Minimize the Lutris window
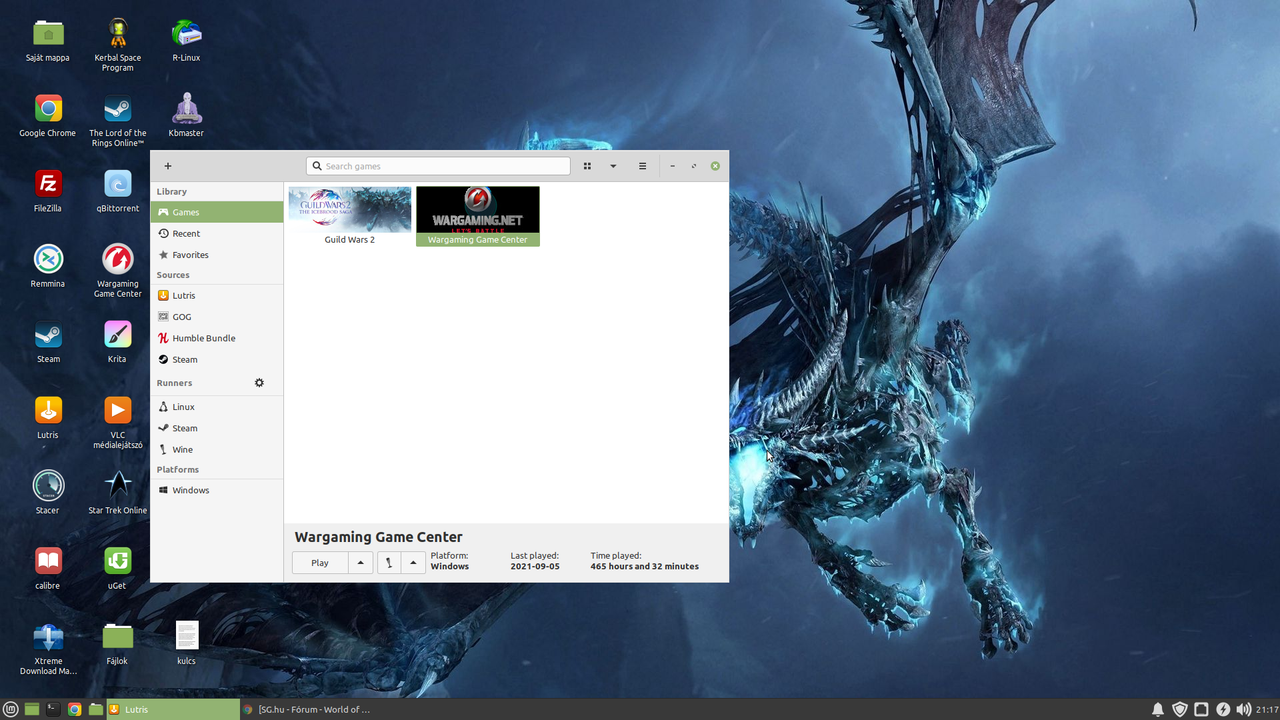The image size is (1280, 720). point(673,166)
